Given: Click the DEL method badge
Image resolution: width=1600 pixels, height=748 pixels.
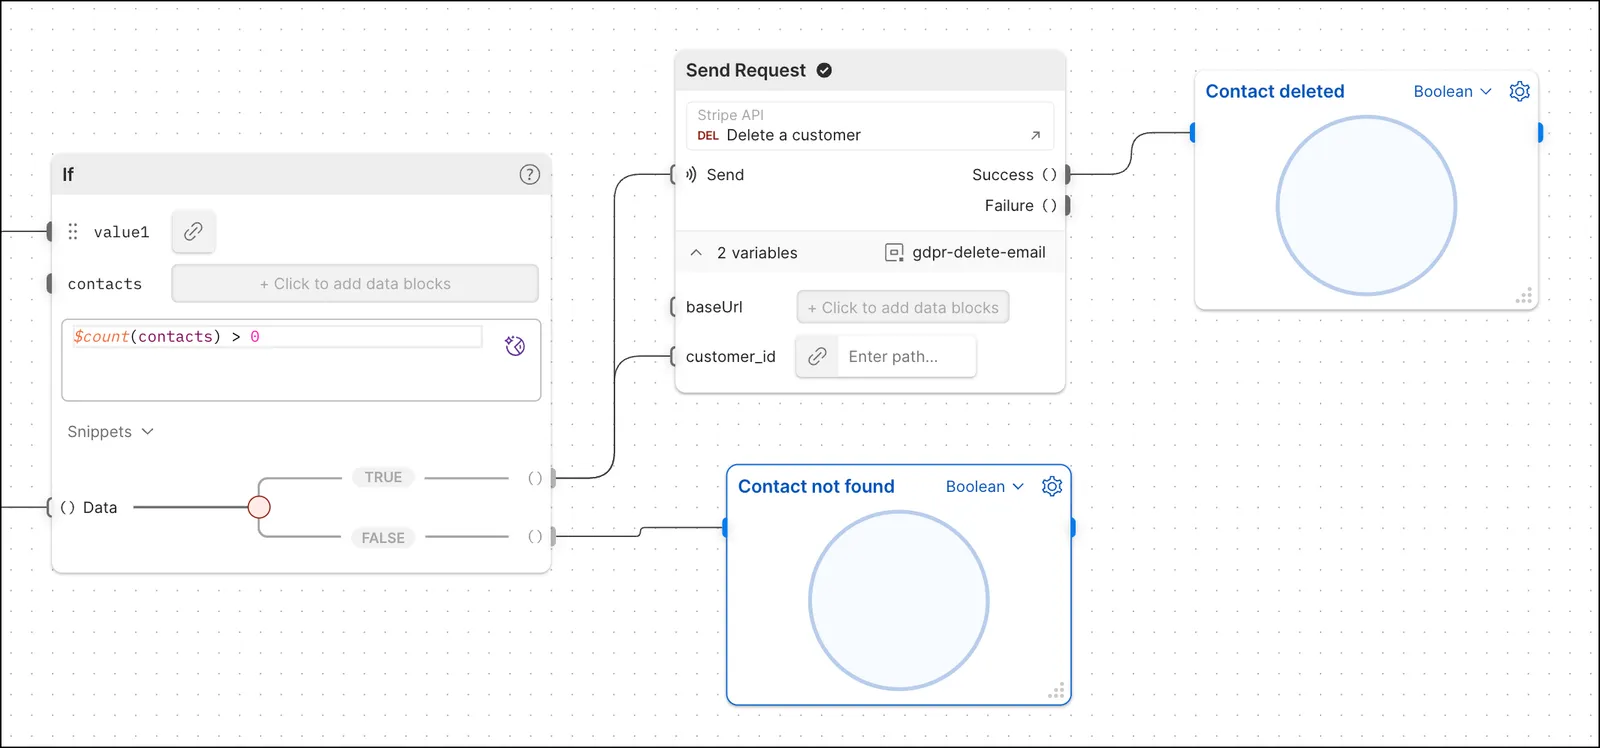Looking at the screenshot, I should point(708,136).
